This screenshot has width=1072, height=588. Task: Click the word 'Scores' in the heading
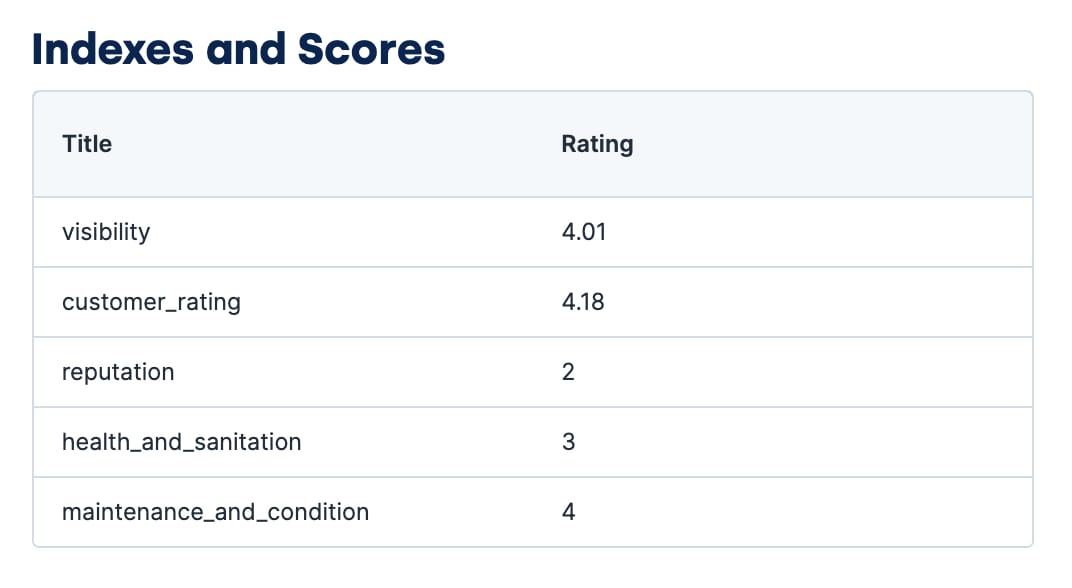point(371,50)
